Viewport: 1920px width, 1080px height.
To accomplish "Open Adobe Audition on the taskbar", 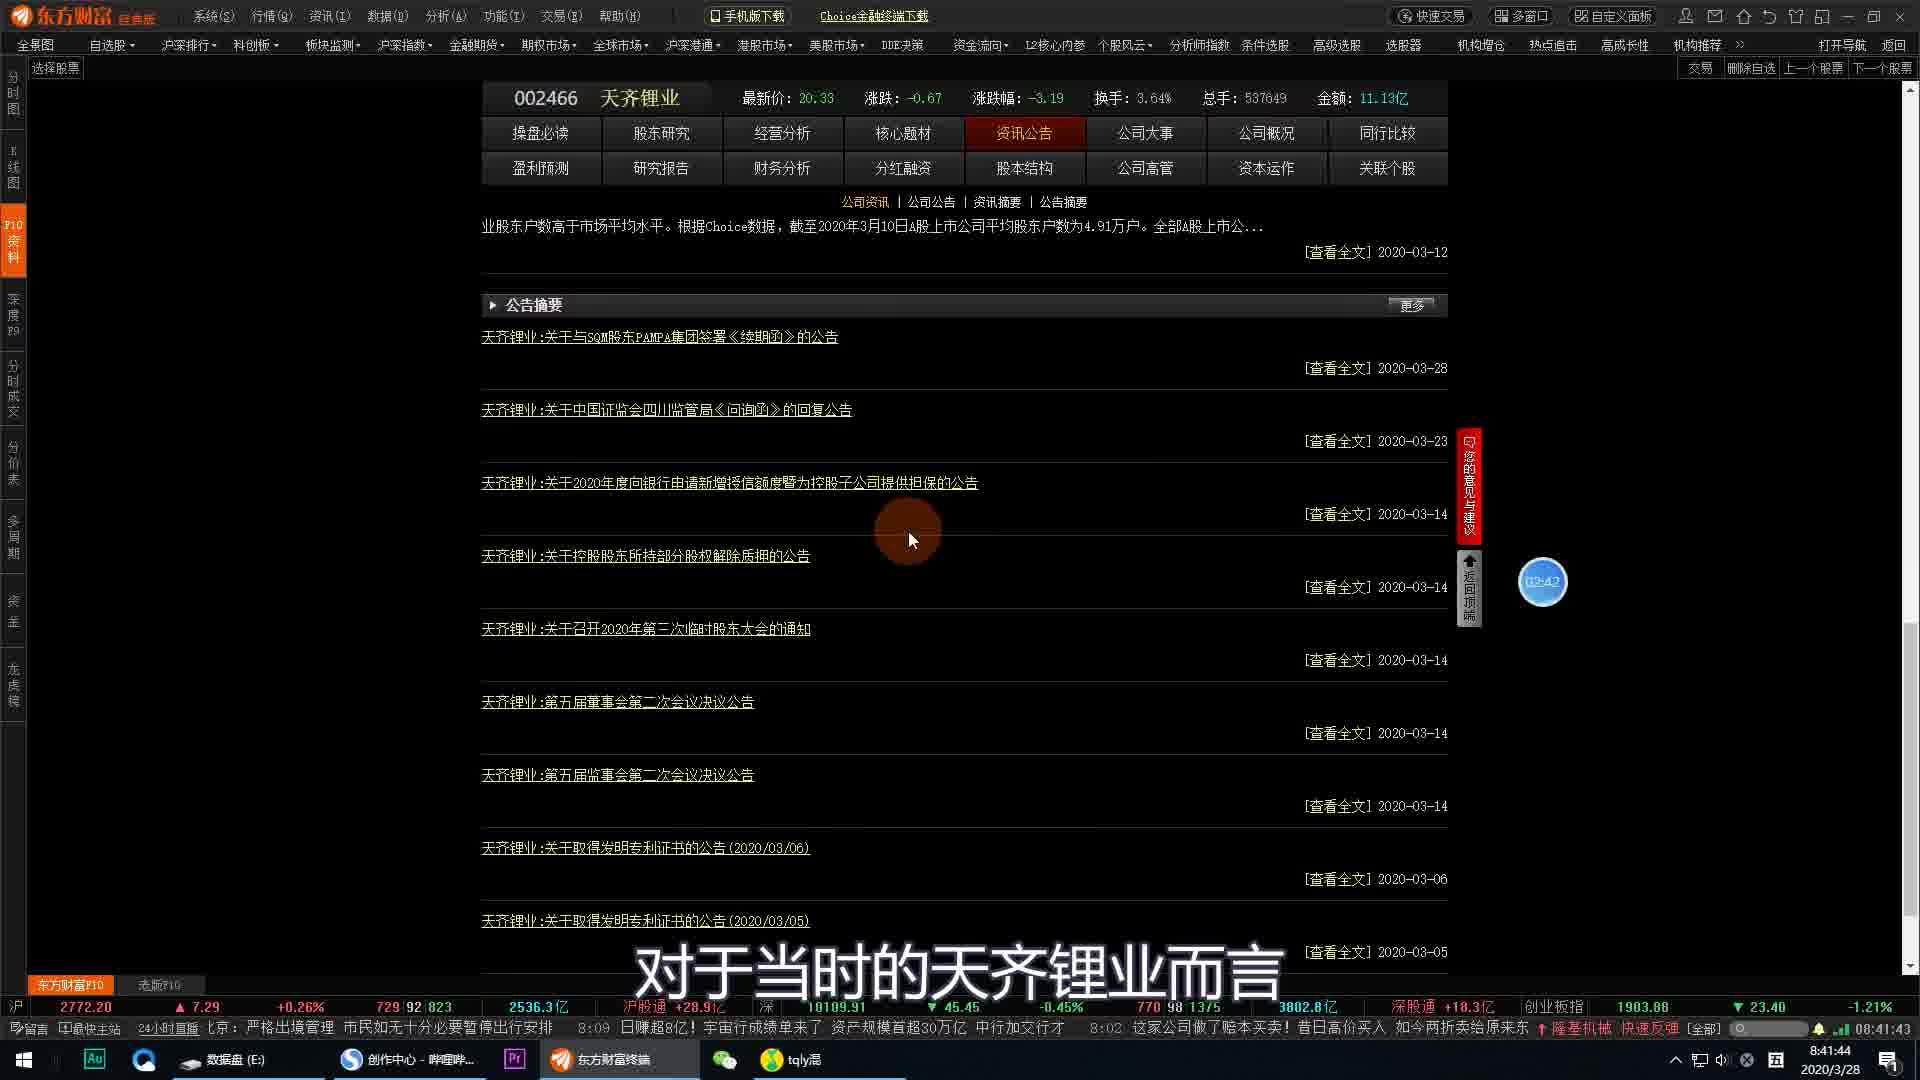I will click(94, 1059).
